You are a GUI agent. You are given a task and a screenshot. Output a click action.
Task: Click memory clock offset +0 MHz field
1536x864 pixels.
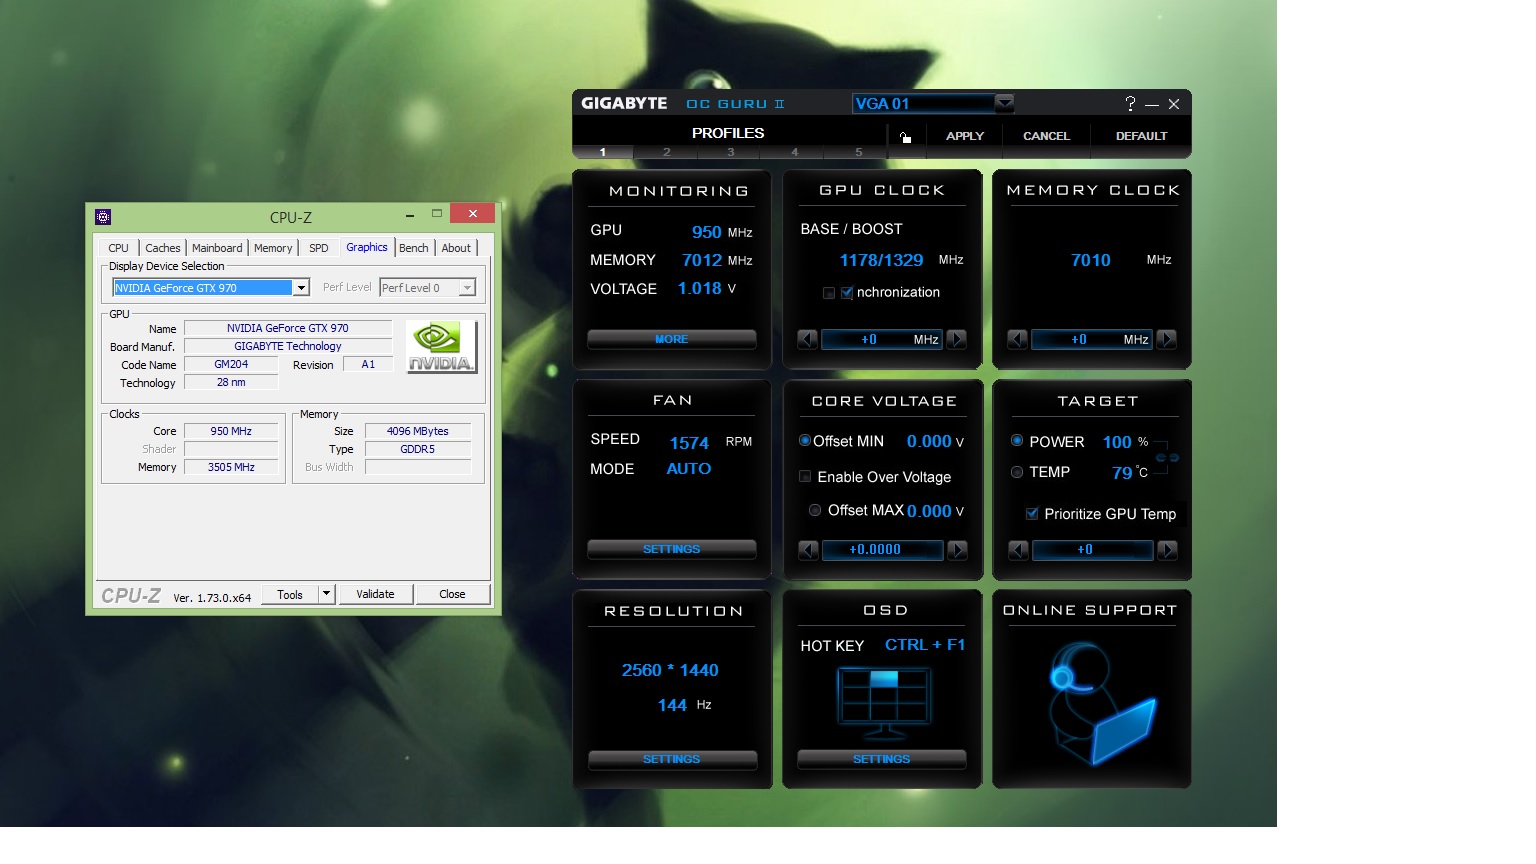[1092, 339]
